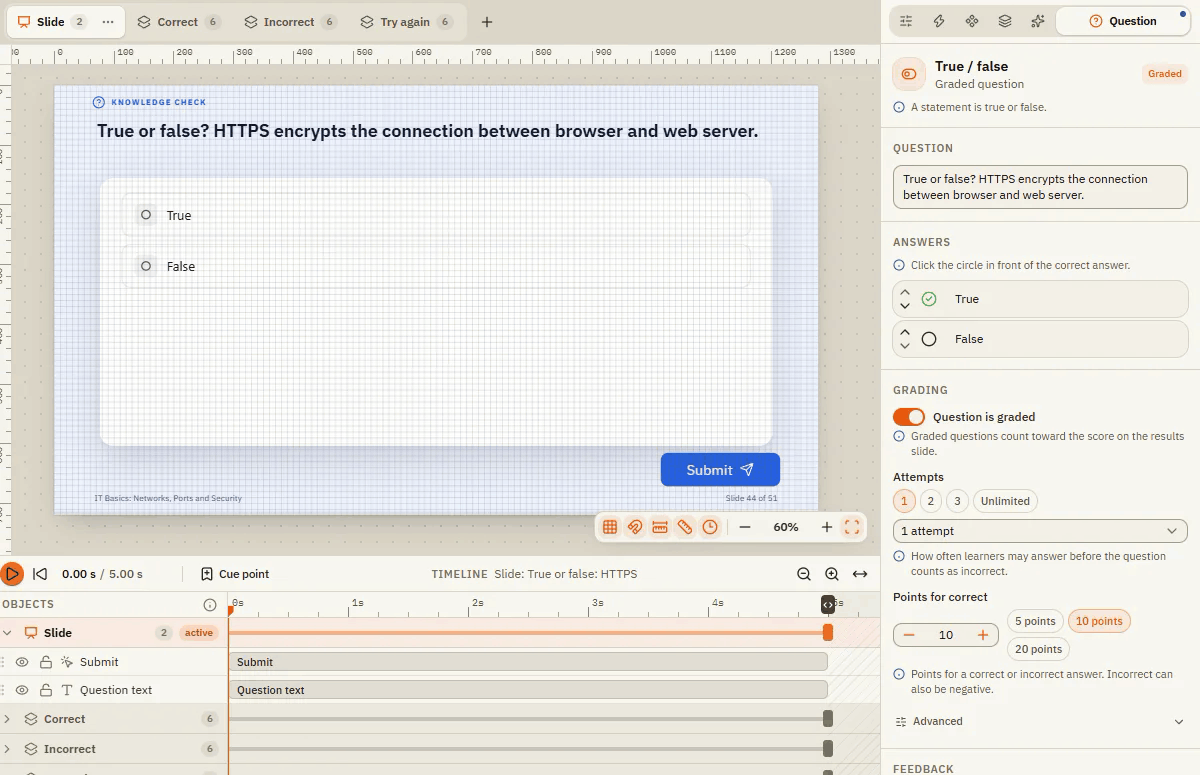Turn off the Question is graded switch
The height and width of the screenshot is (775, 1200).
(x=909, y=417)
